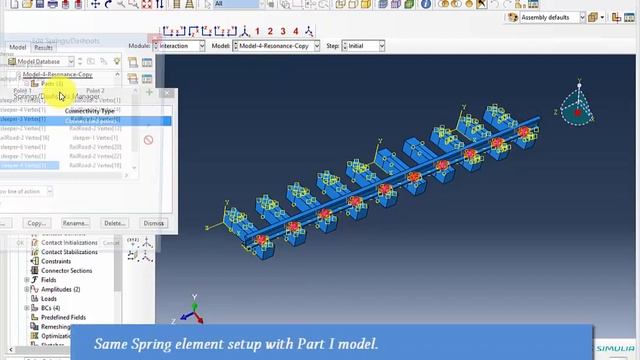The width and height of the screenshot is (640, 360).
Task: Open the selection filter dropdown showing All
Action: point(238,4)
